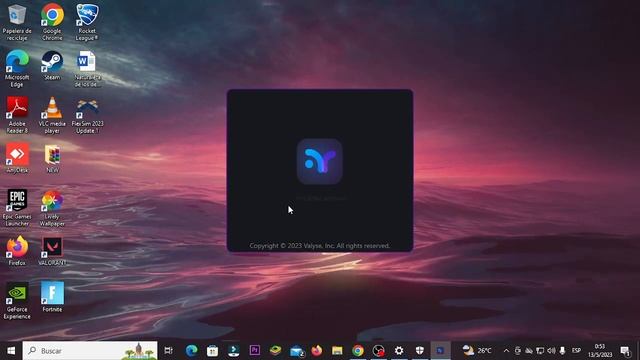This screenshot has height=360, width=640.
Task: Select the Rocket League desktop shortcut
Action: (x=87, y=22)
